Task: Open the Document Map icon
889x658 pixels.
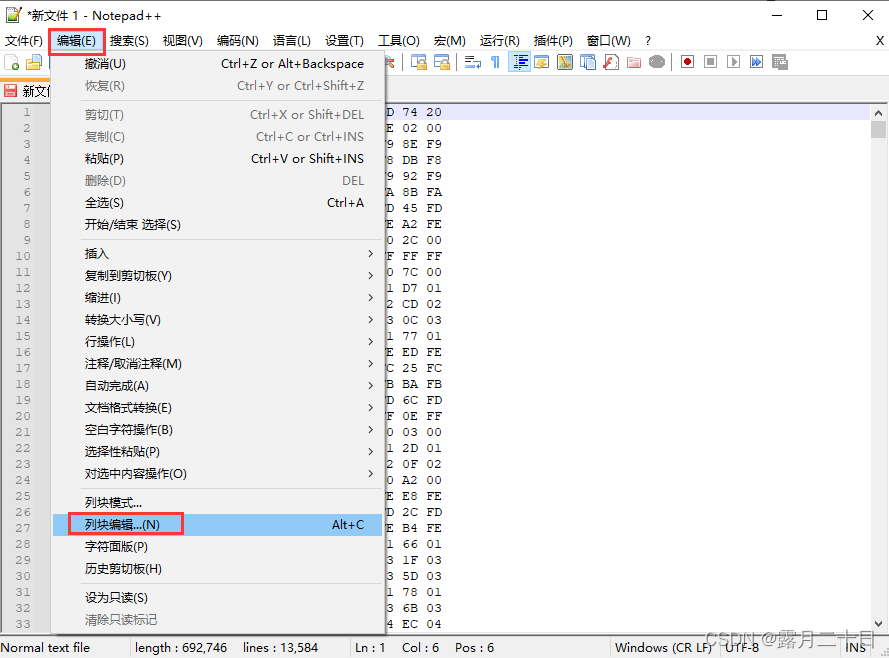Action: point(565,62)
